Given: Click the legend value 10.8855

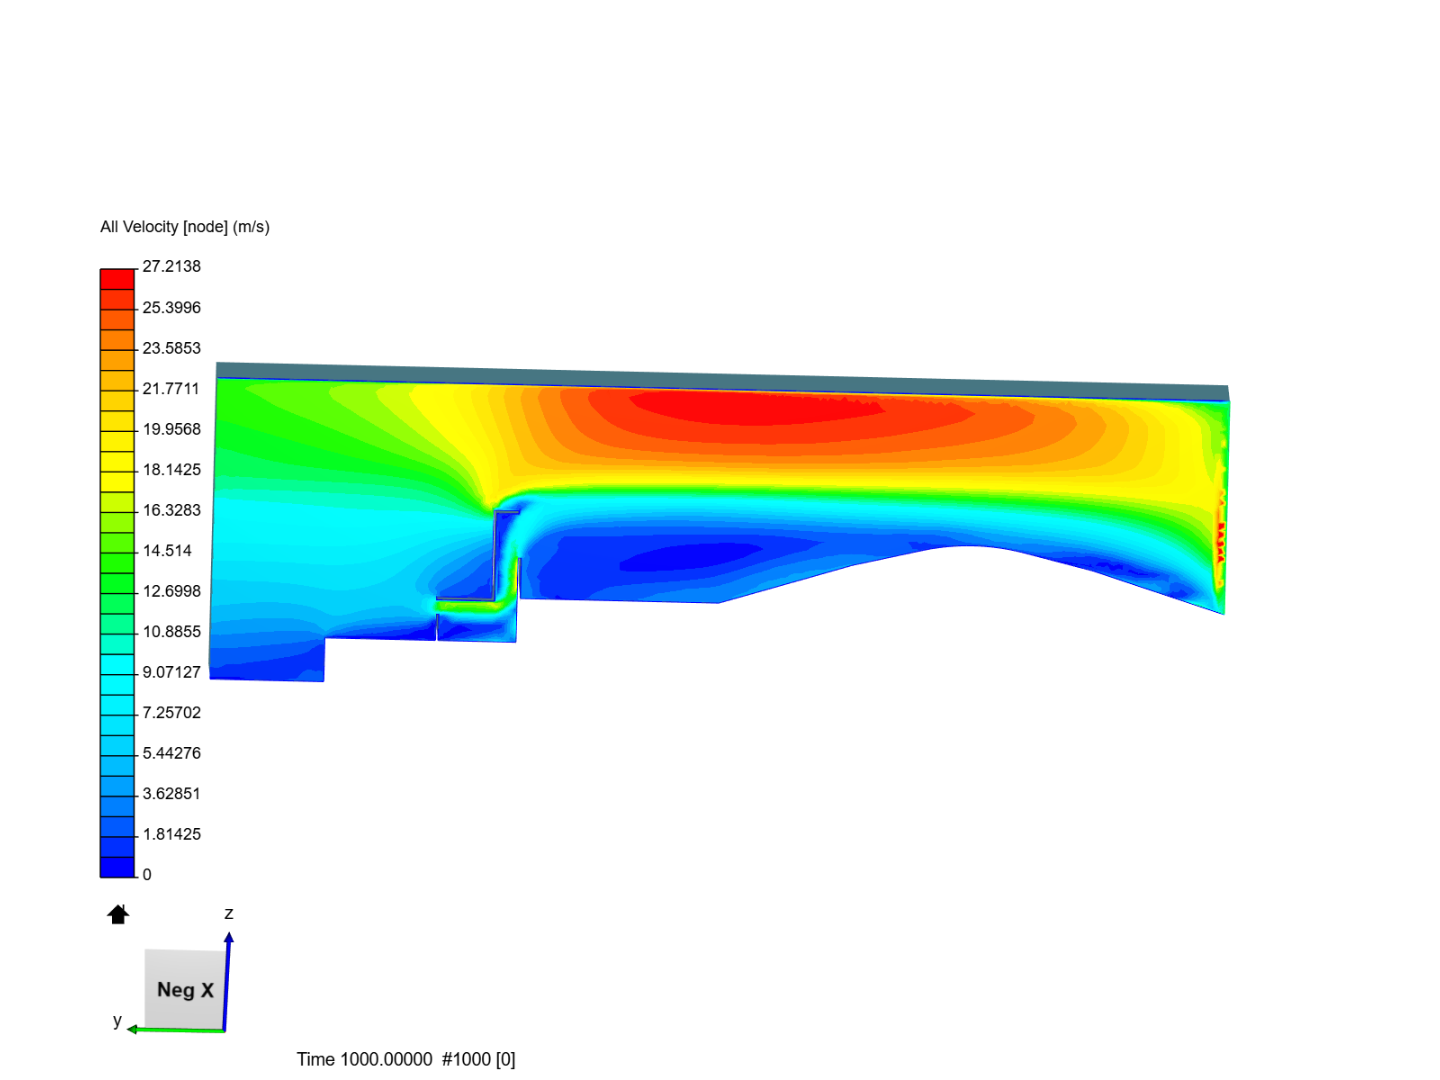Looking at the screenshot, I should pyautogui.click(x=171, y=631).
